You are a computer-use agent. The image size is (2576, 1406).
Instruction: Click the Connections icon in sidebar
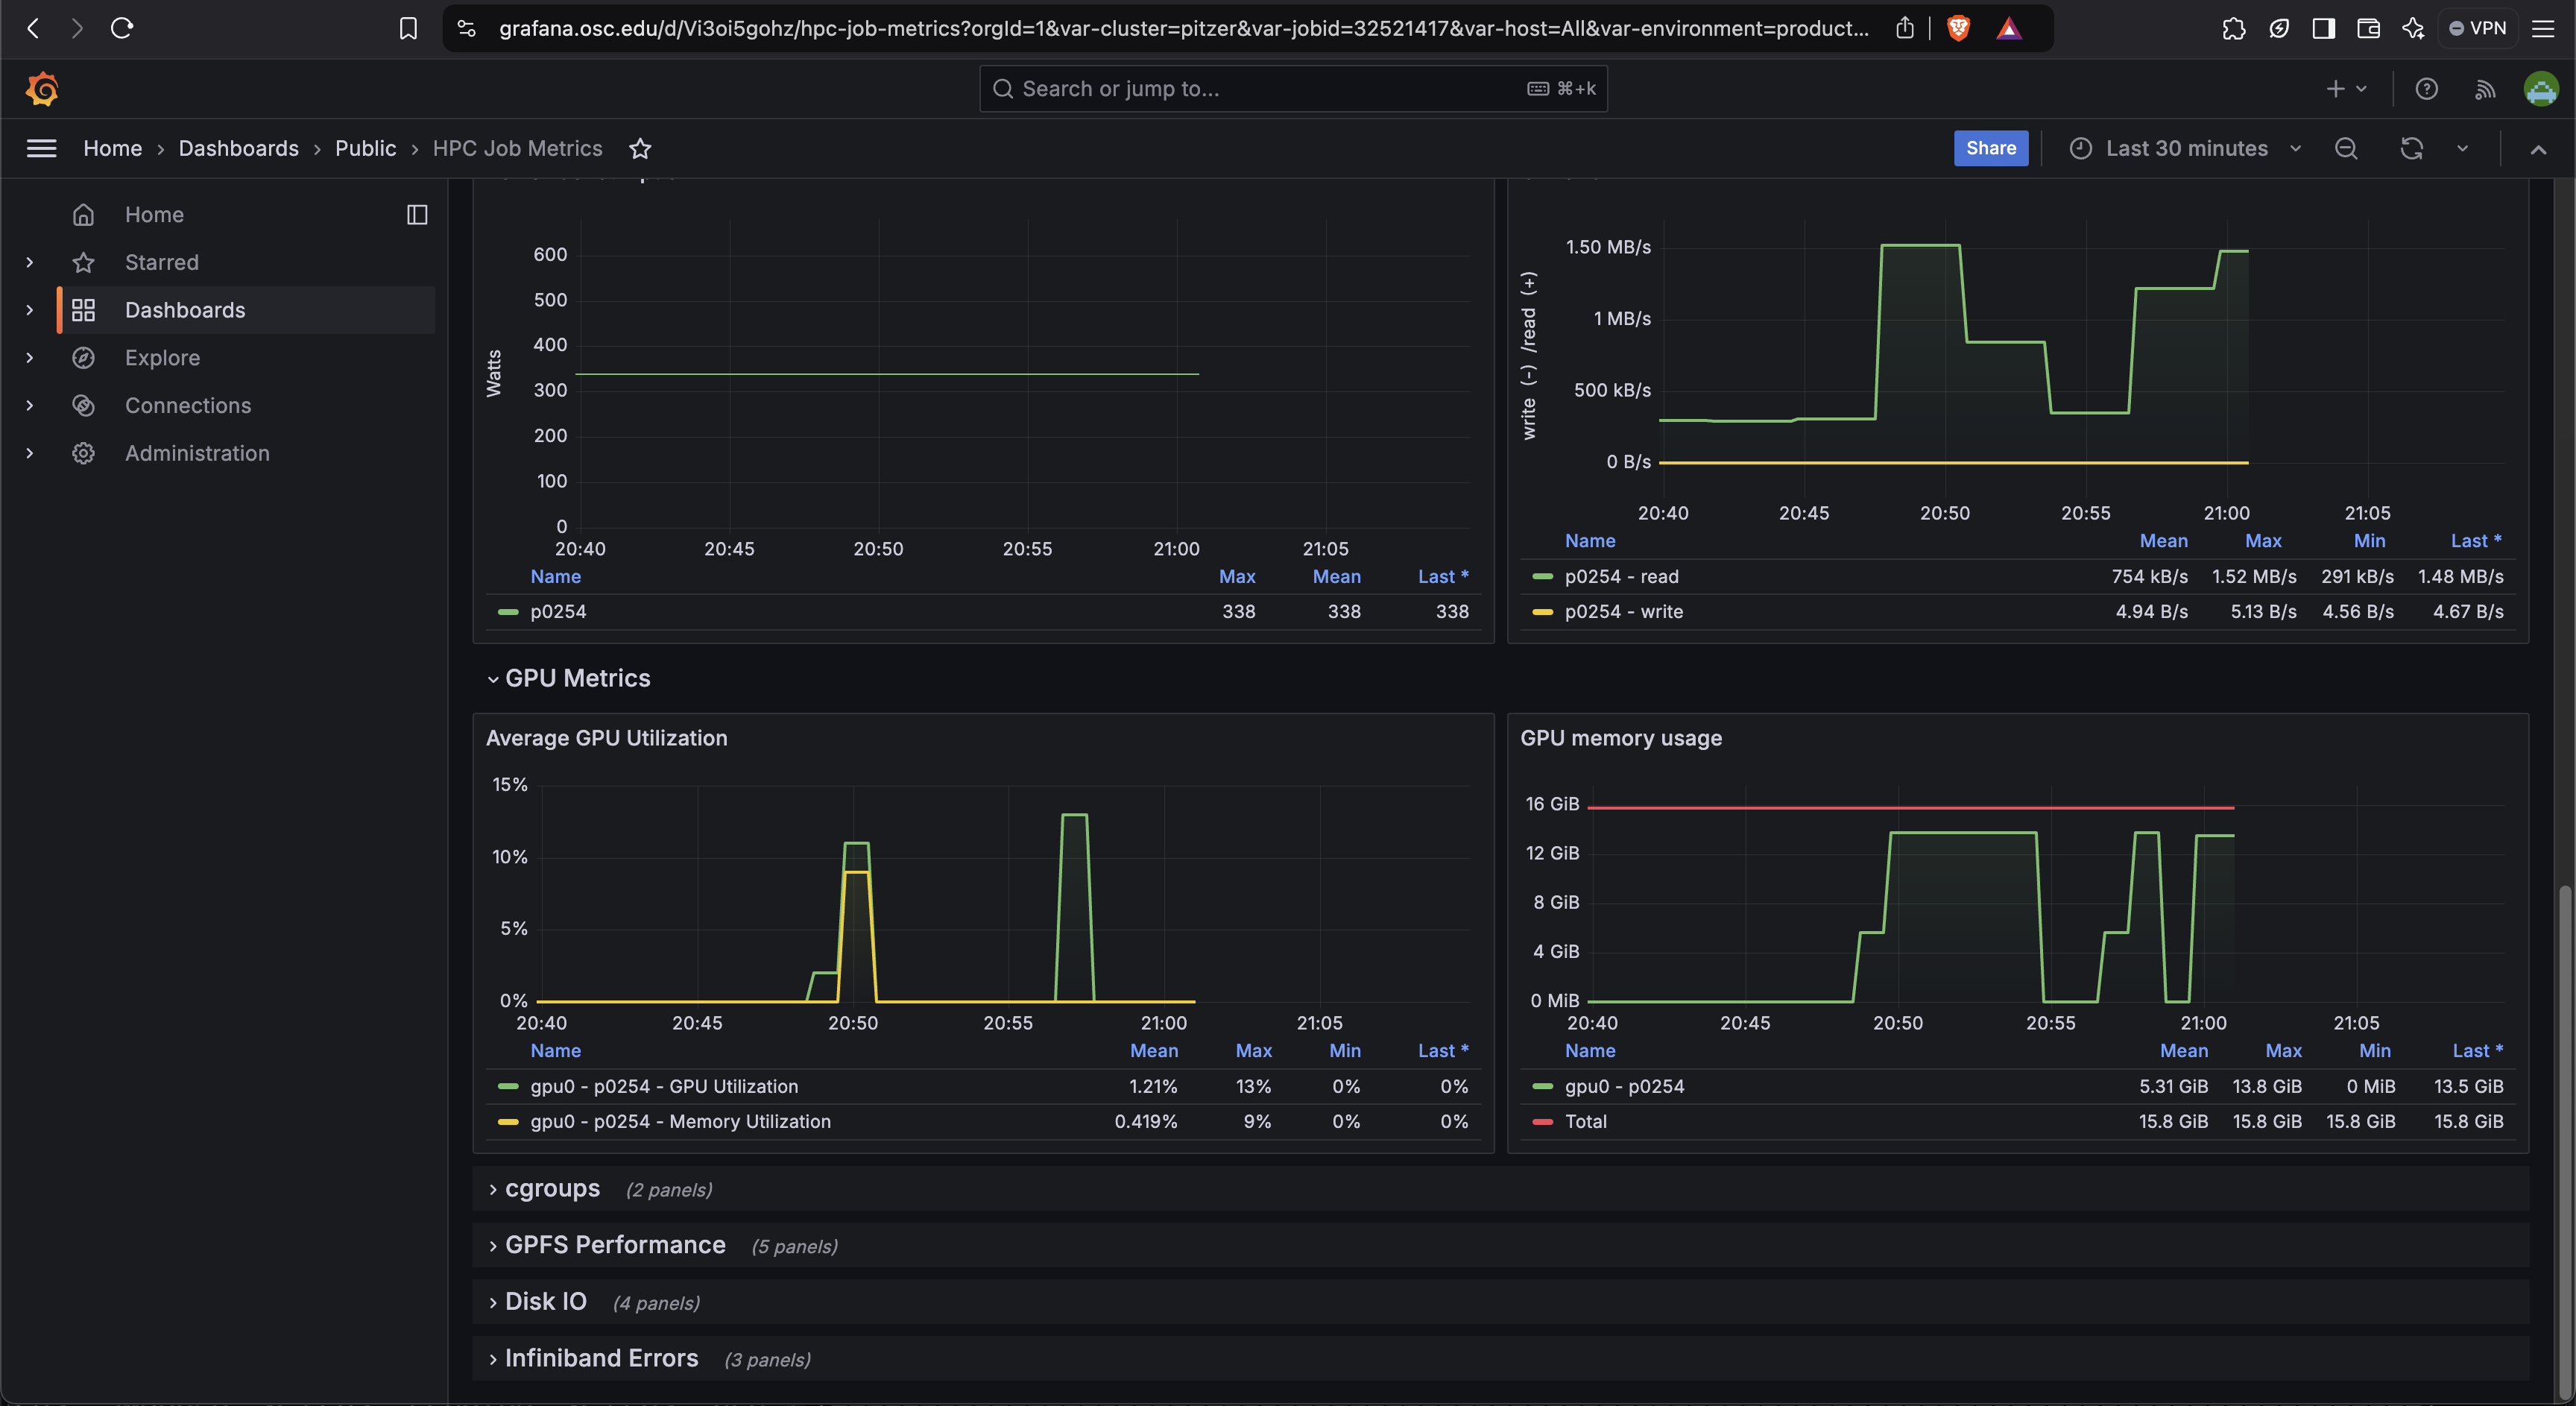tap(83, 405)
